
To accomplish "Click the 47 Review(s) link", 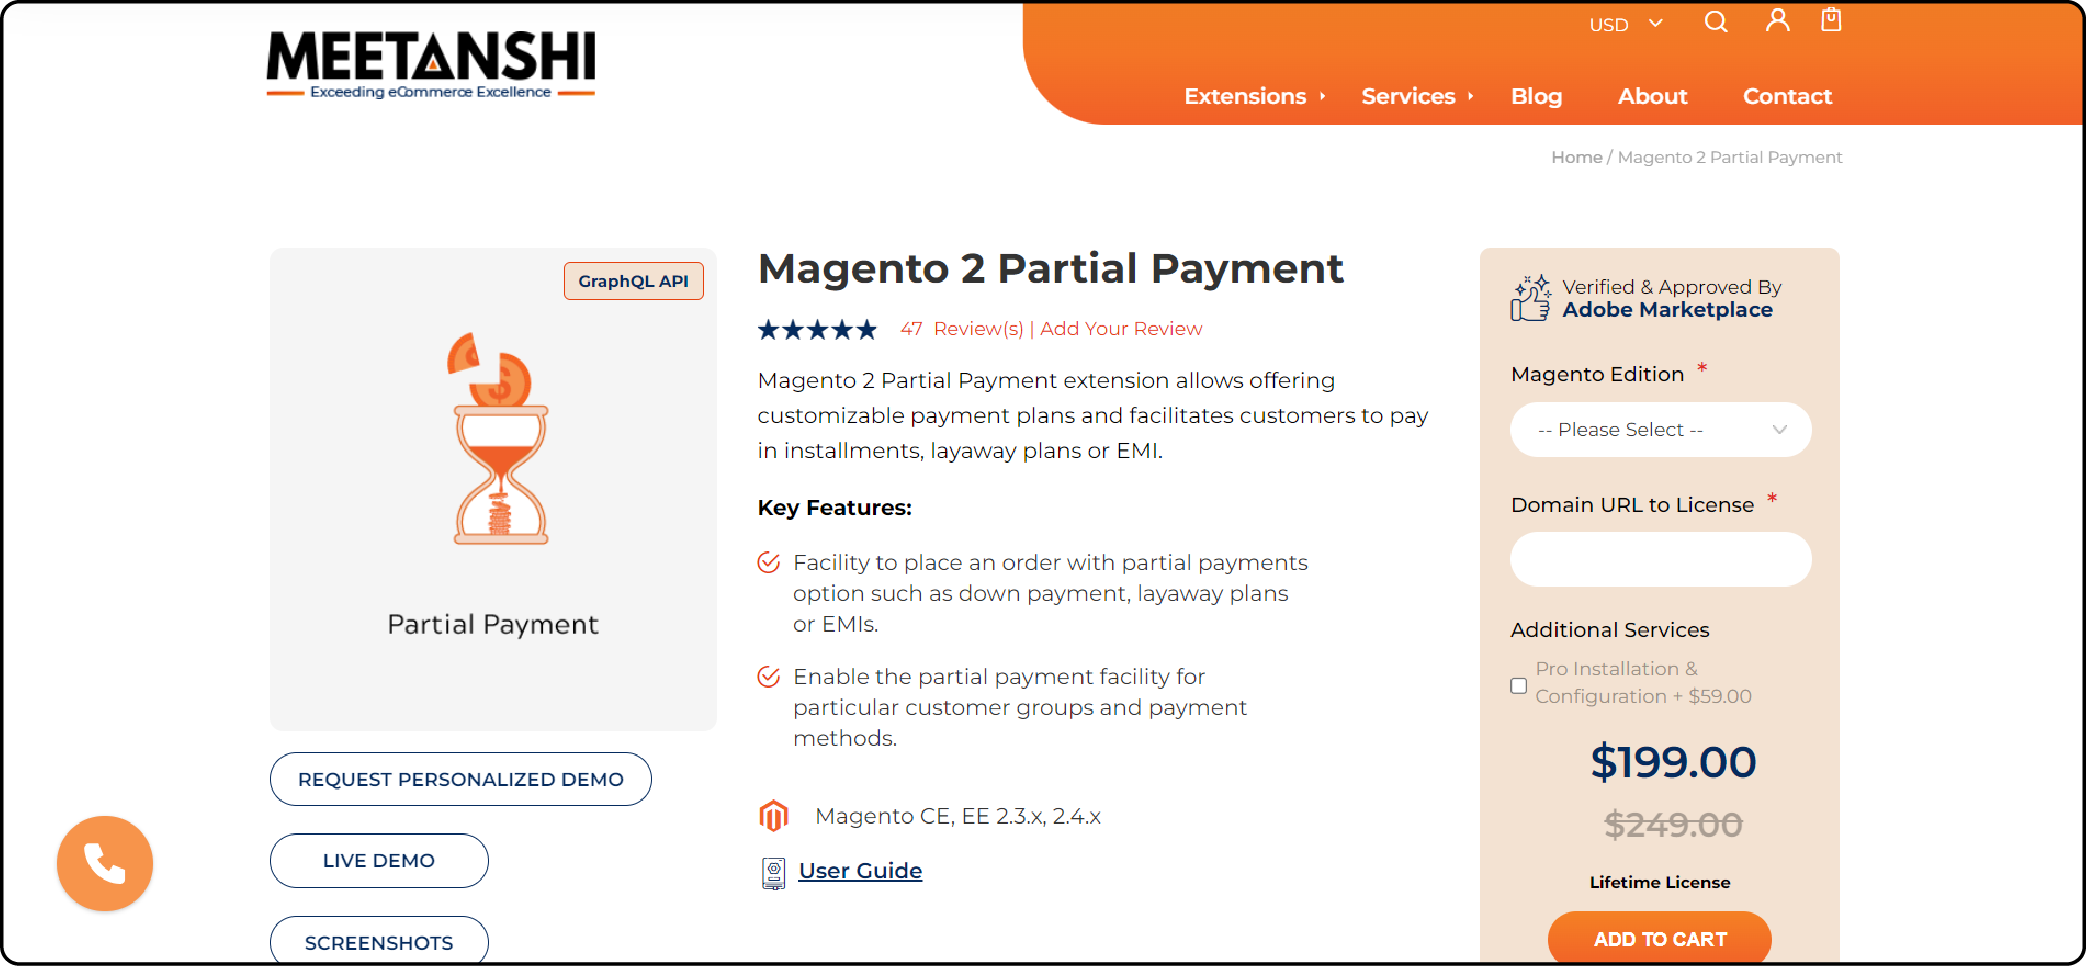I will tap(962, 329).
